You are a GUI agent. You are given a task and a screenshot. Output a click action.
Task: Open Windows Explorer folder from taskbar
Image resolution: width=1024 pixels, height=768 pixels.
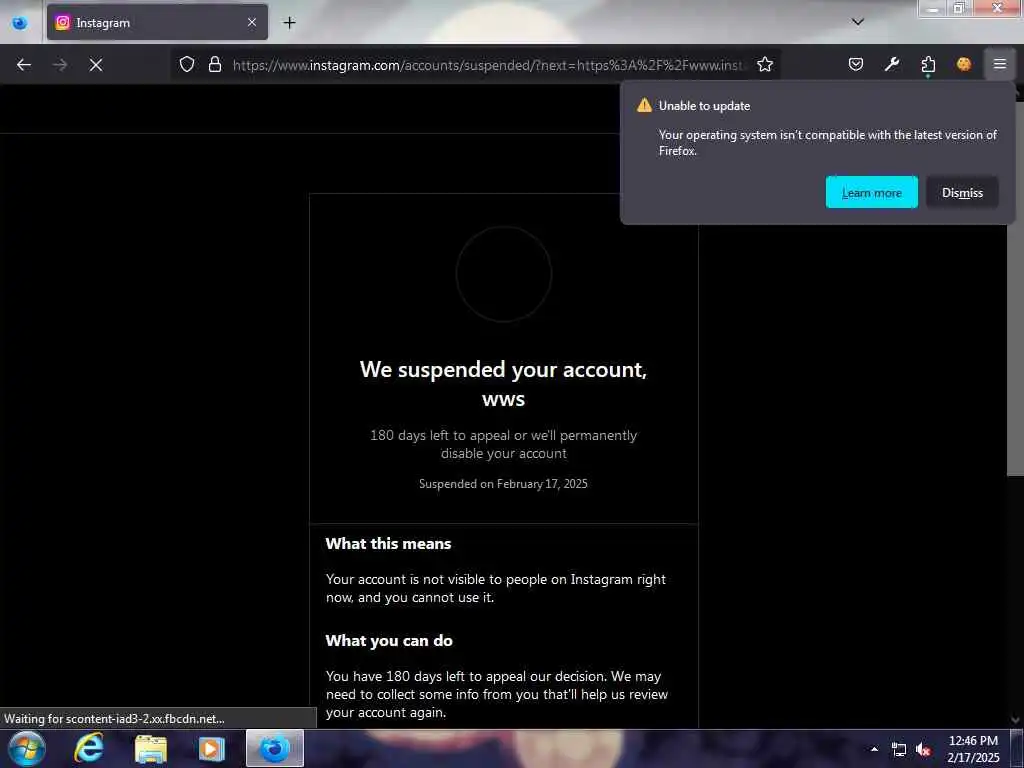(x=151, y=749)
